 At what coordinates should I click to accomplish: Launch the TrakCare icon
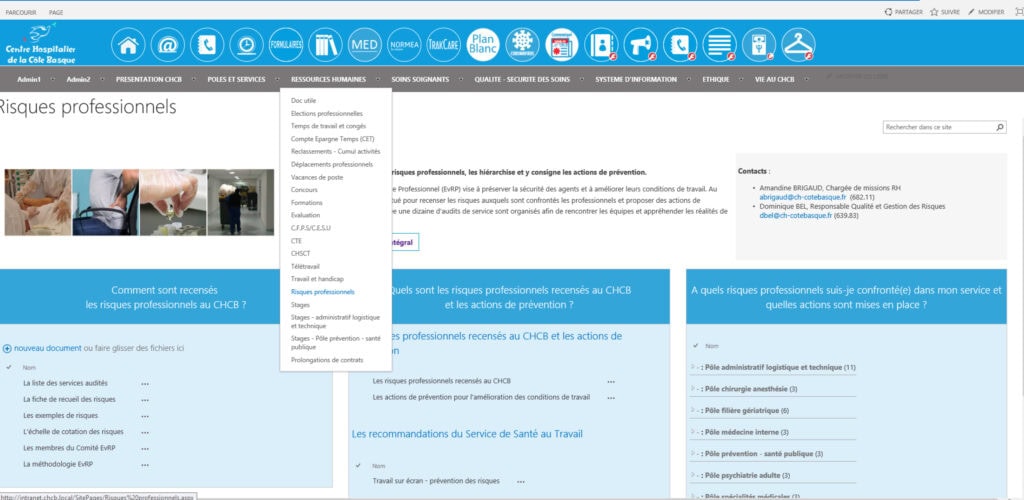pyautogui.click(x=443, y=45)
